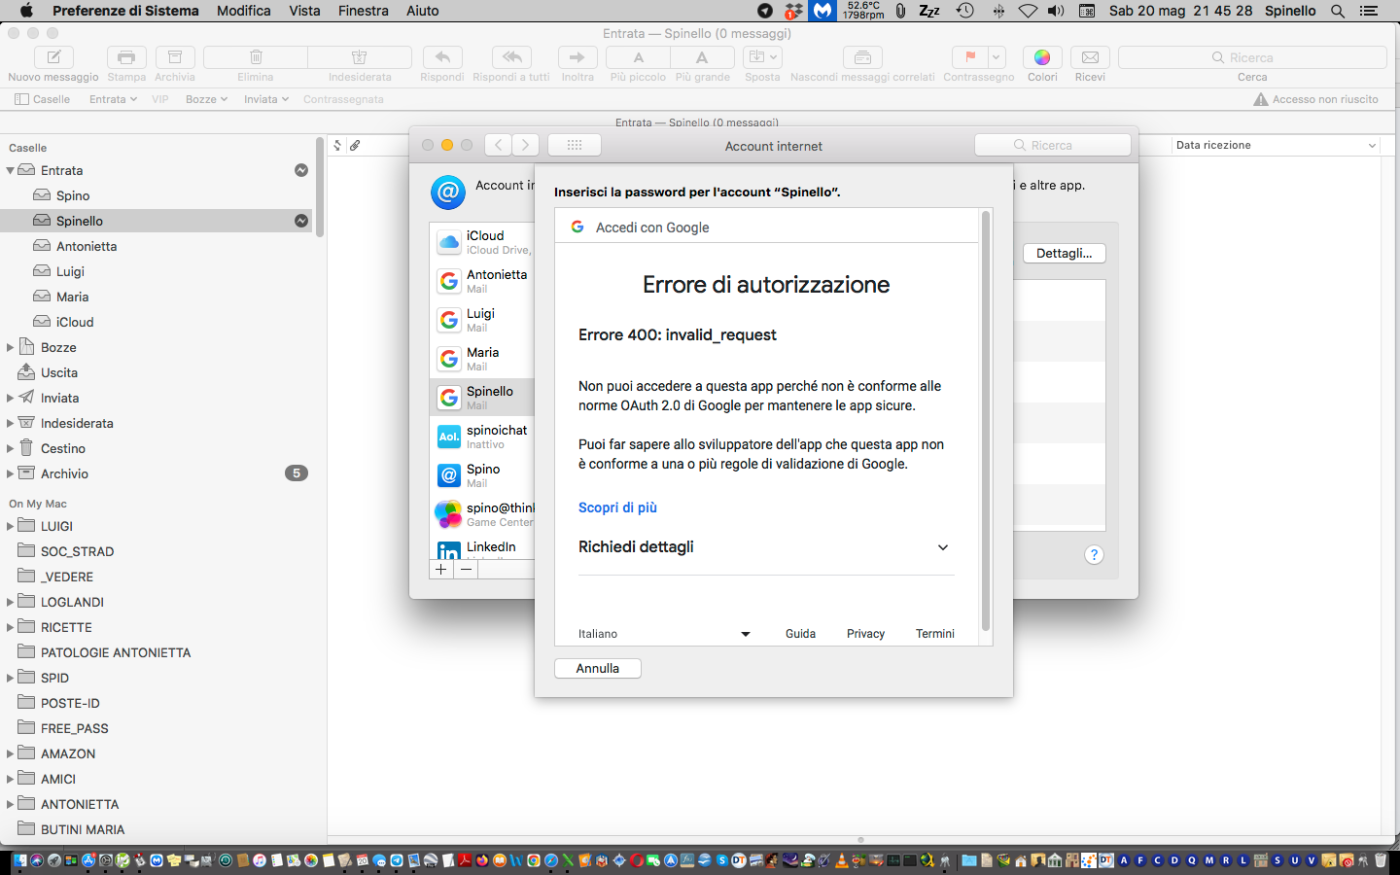Expand the Bozze mailbox
This screenshot has height=875, width=1400.
pos(10,348)
